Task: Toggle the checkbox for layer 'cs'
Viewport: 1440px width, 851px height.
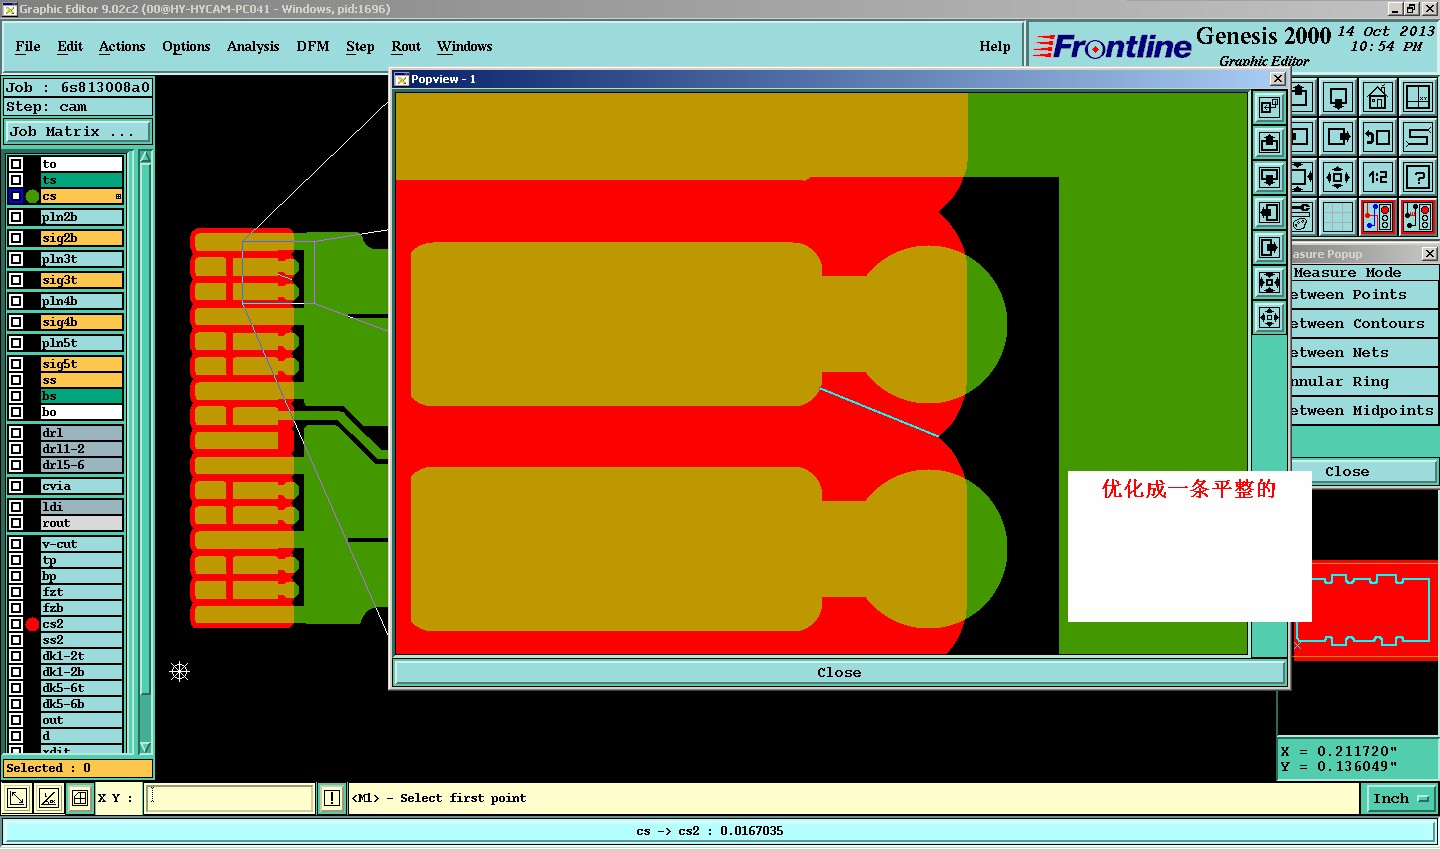Action: 16,196
